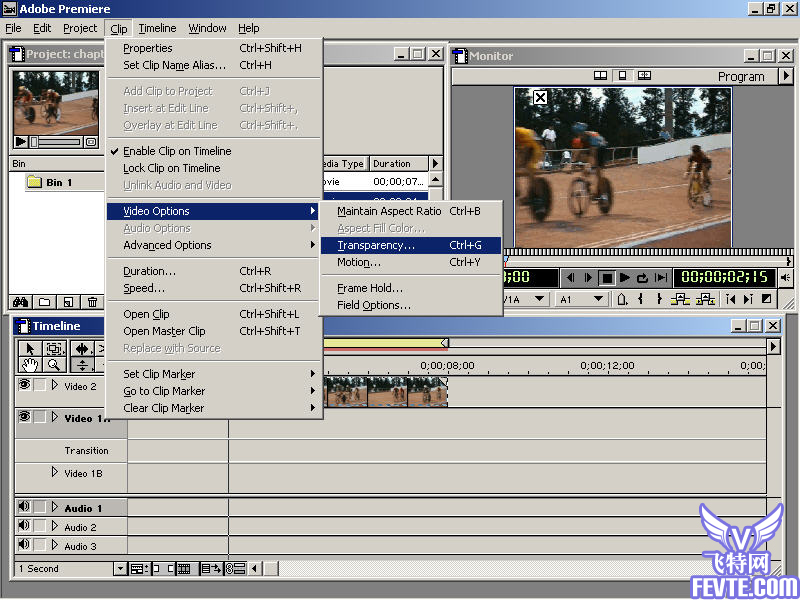Open the Timeline menu in menu bar
Image resolution: width=800 pixels, height=600 pixels.
pos(157,28)
